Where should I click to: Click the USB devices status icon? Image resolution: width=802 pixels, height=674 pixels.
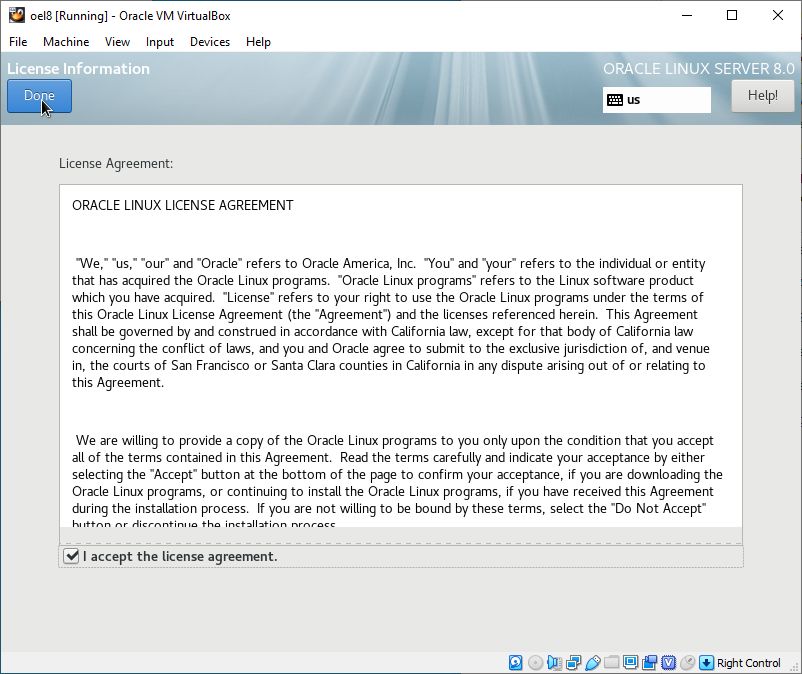coord(592,663)
